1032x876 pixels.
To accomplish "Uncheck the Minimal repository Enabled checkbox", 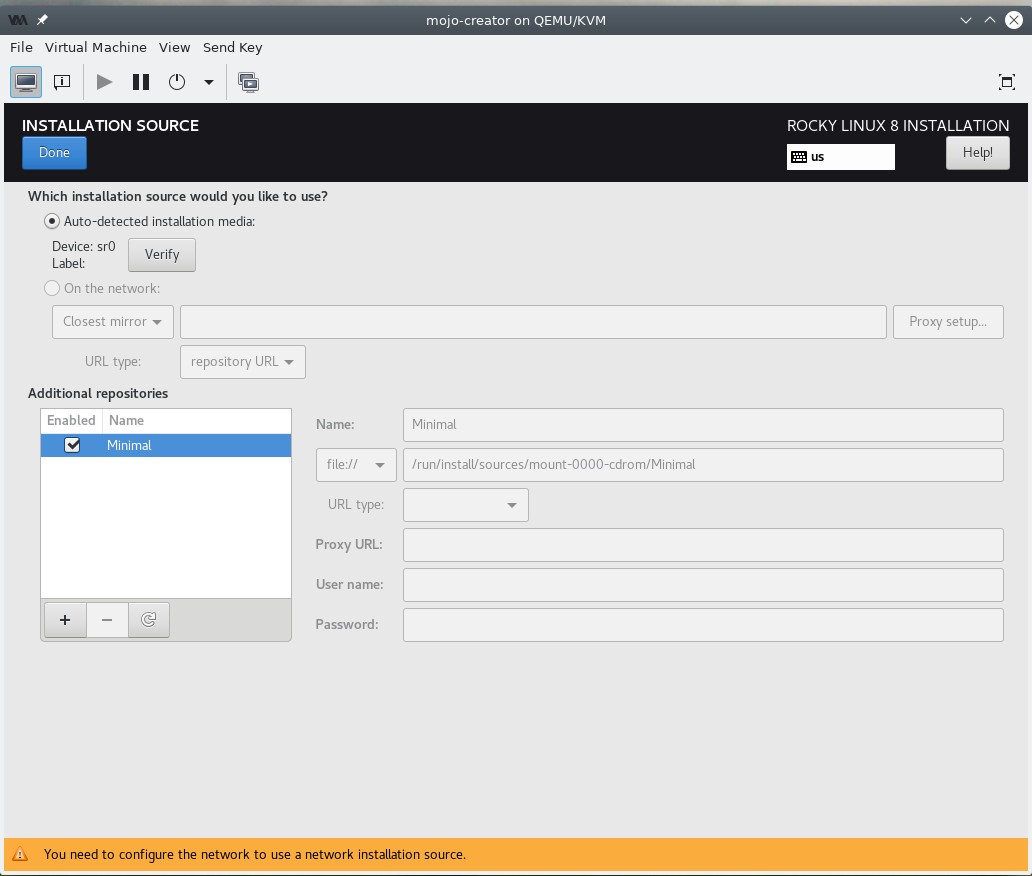I will pyautogui.click(x=72, y=445).
